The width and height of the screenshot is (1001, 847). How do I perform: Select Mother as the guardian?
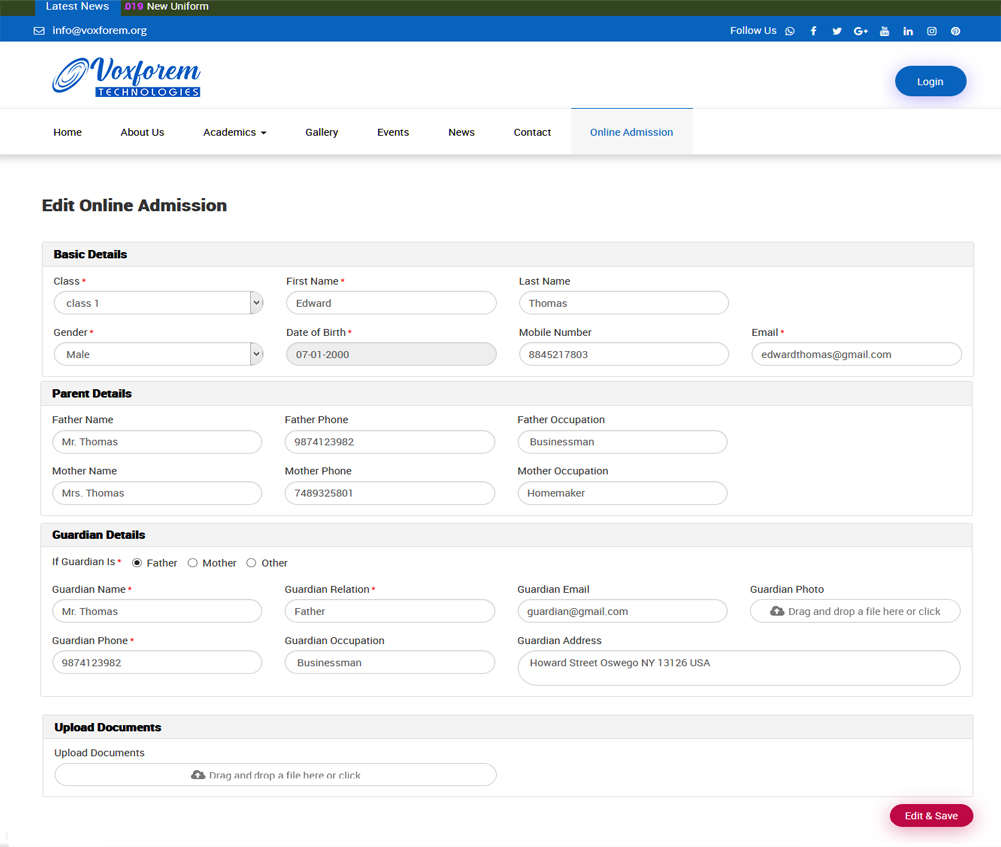tap(193, 563)
